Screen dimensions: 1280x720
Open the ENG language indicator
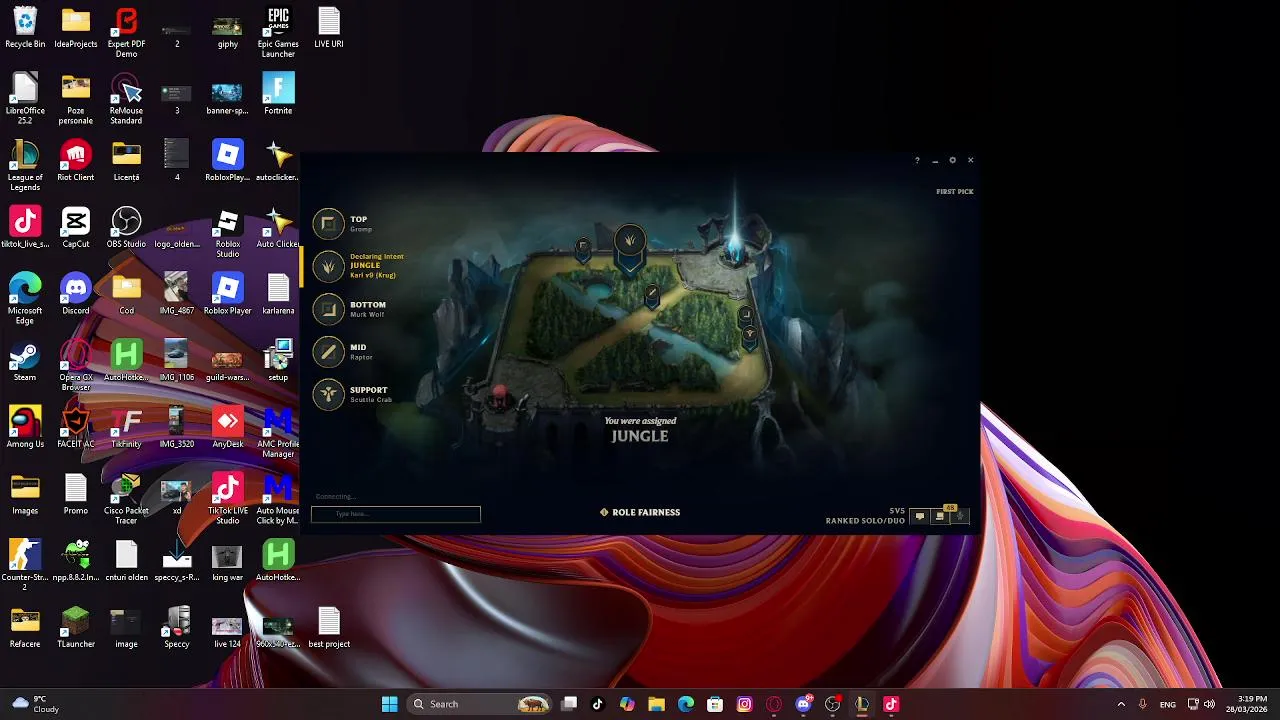tap(1167, 704)
